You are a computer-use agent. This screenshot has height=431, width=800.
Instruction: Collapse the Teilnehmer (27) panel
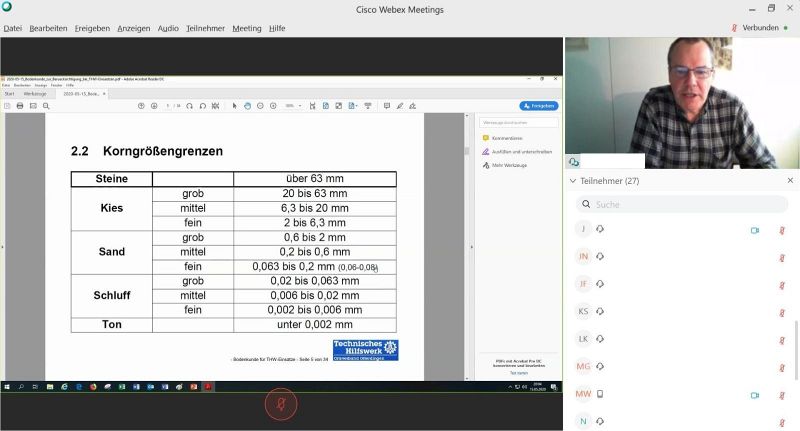[x=572, y=181]
